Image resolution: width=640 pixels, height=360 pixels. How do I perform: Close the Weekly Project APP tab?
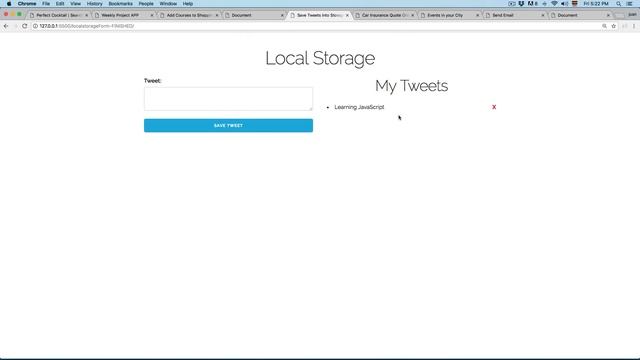point(152,15)
